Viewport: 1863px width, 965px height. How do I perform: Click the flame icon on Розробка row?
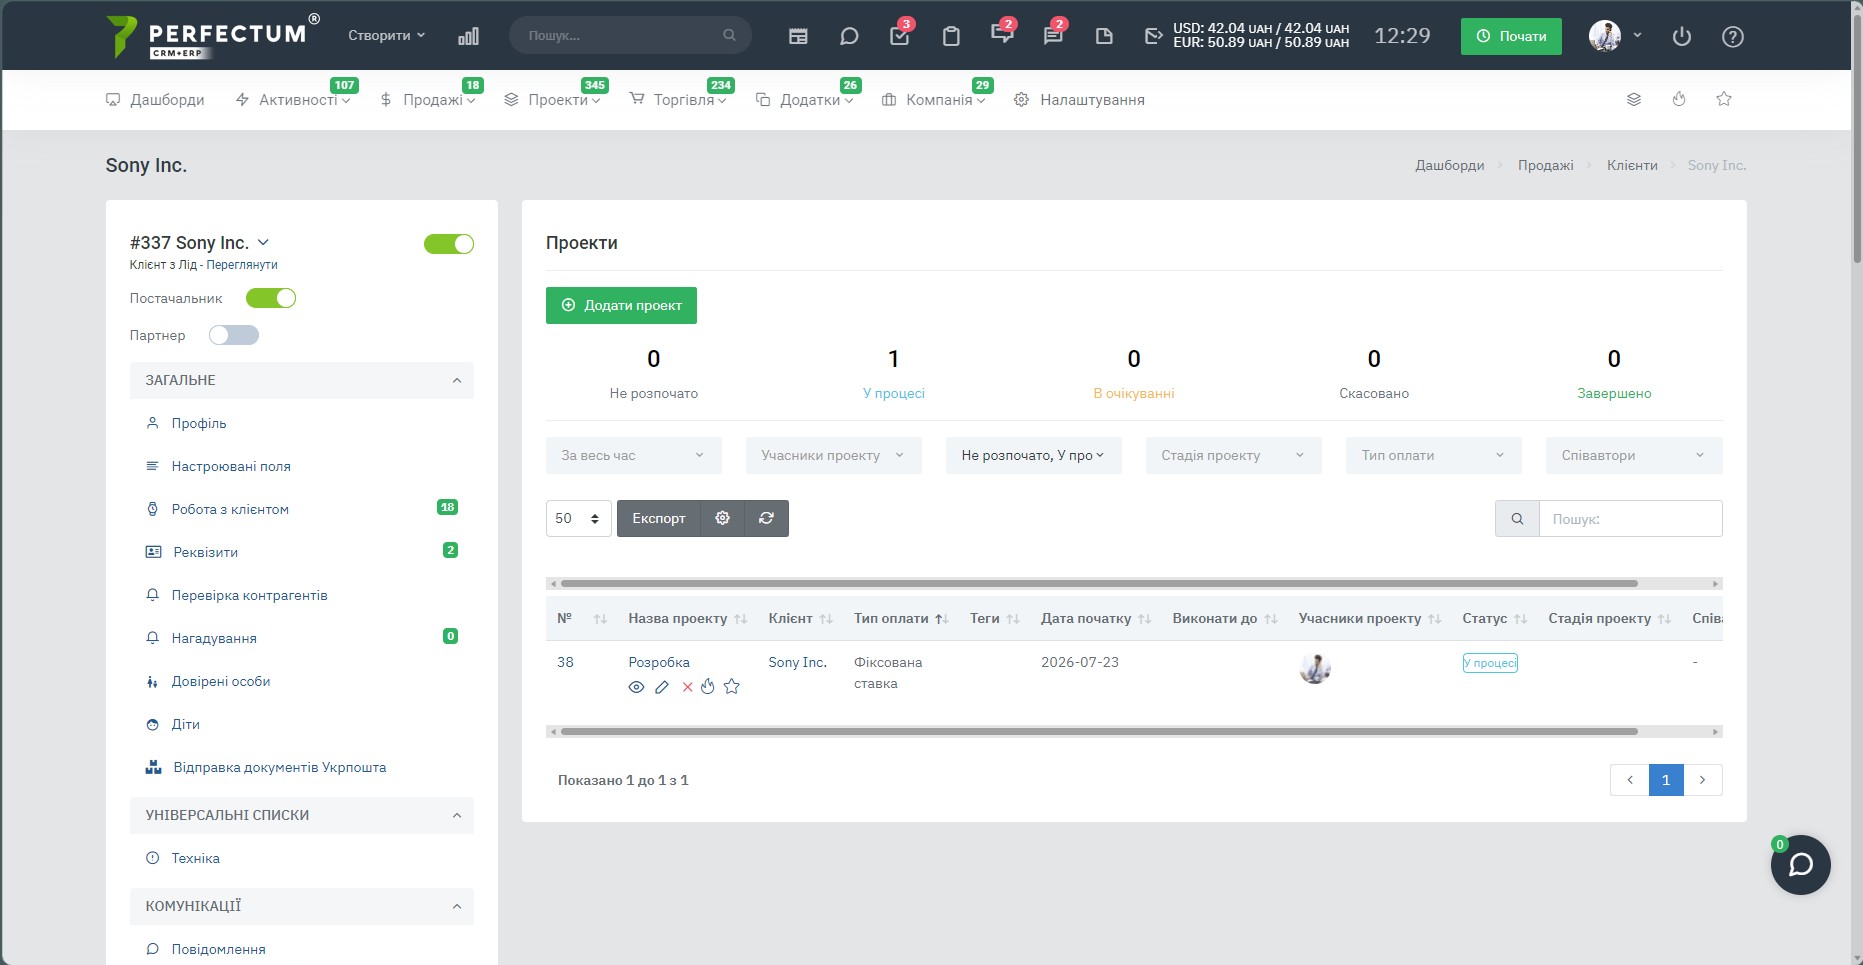[708, 686]
